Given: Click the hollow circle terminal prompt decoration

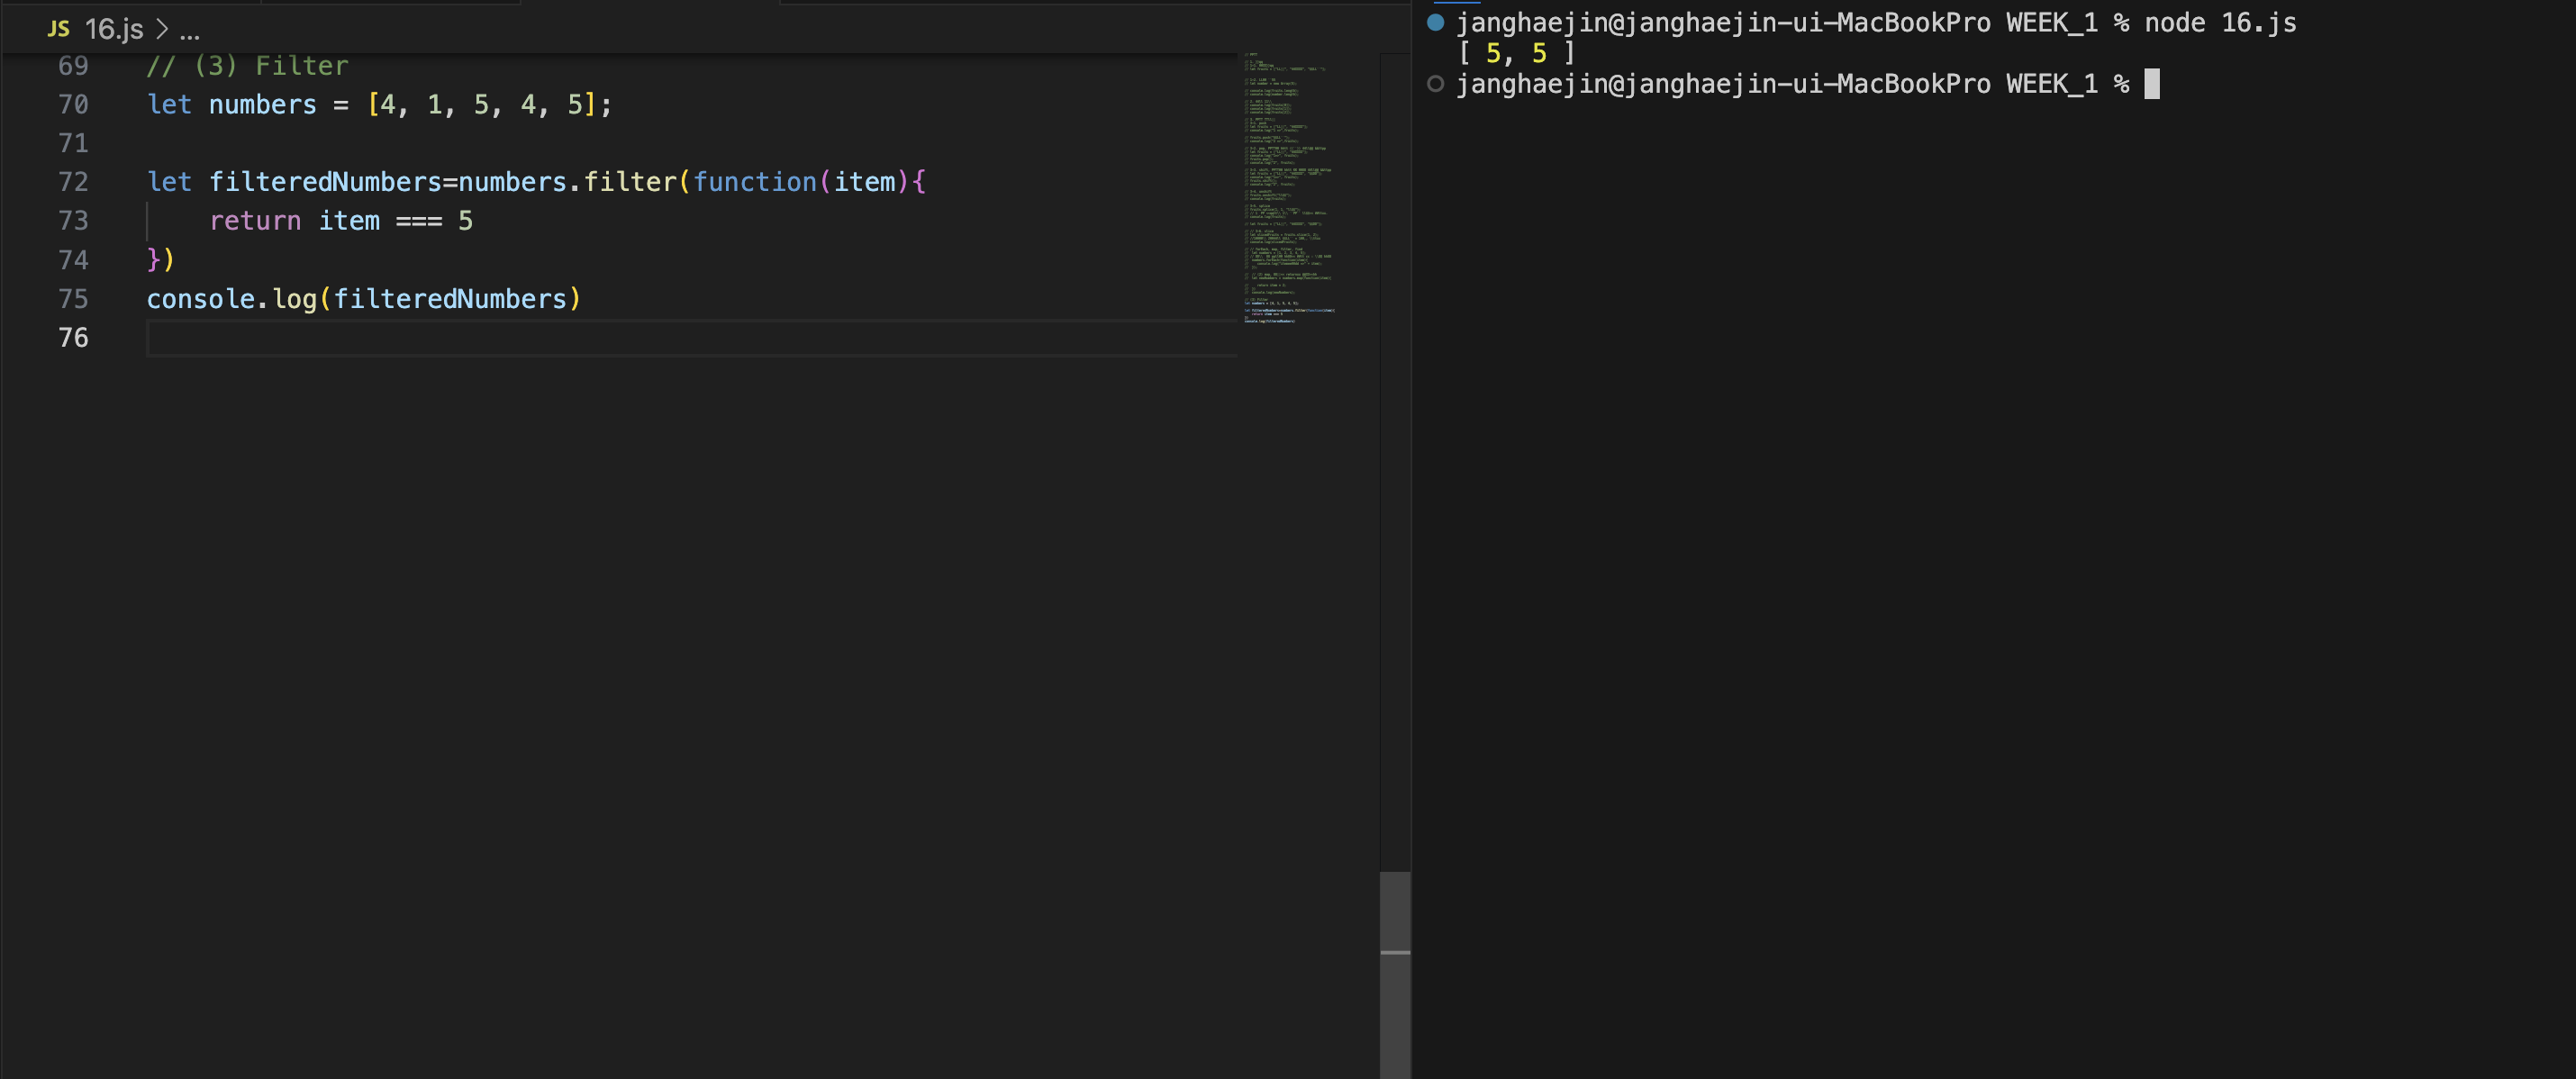Looking at the screenshot, I should (1435, 84).
